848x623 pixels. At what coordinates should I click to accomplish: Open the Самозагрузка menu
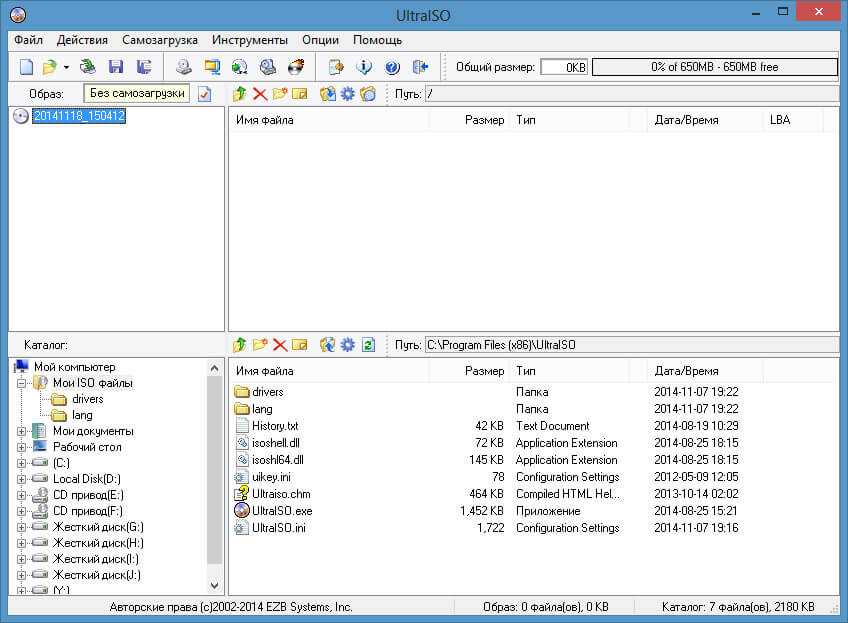click(160, 40)
